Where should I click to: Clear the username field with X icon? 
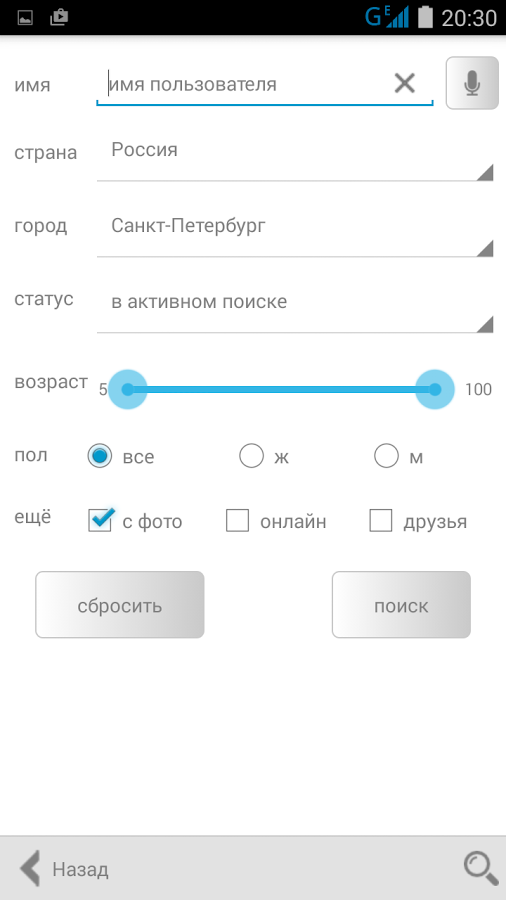tap(404, 84)
